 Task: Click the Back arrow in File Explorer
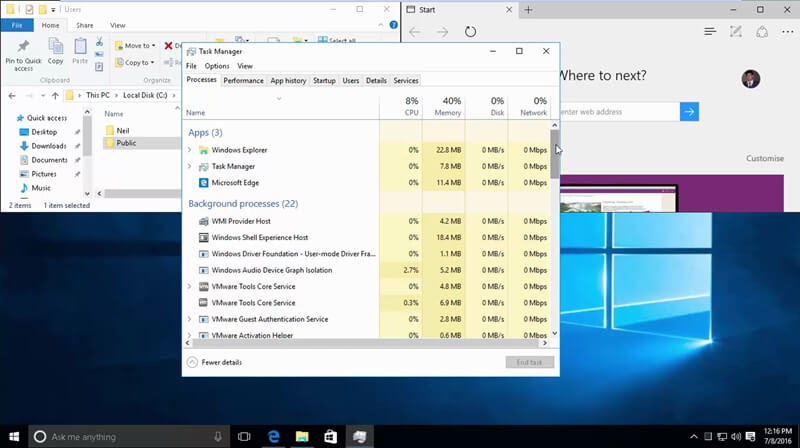[x=12, y=95]
